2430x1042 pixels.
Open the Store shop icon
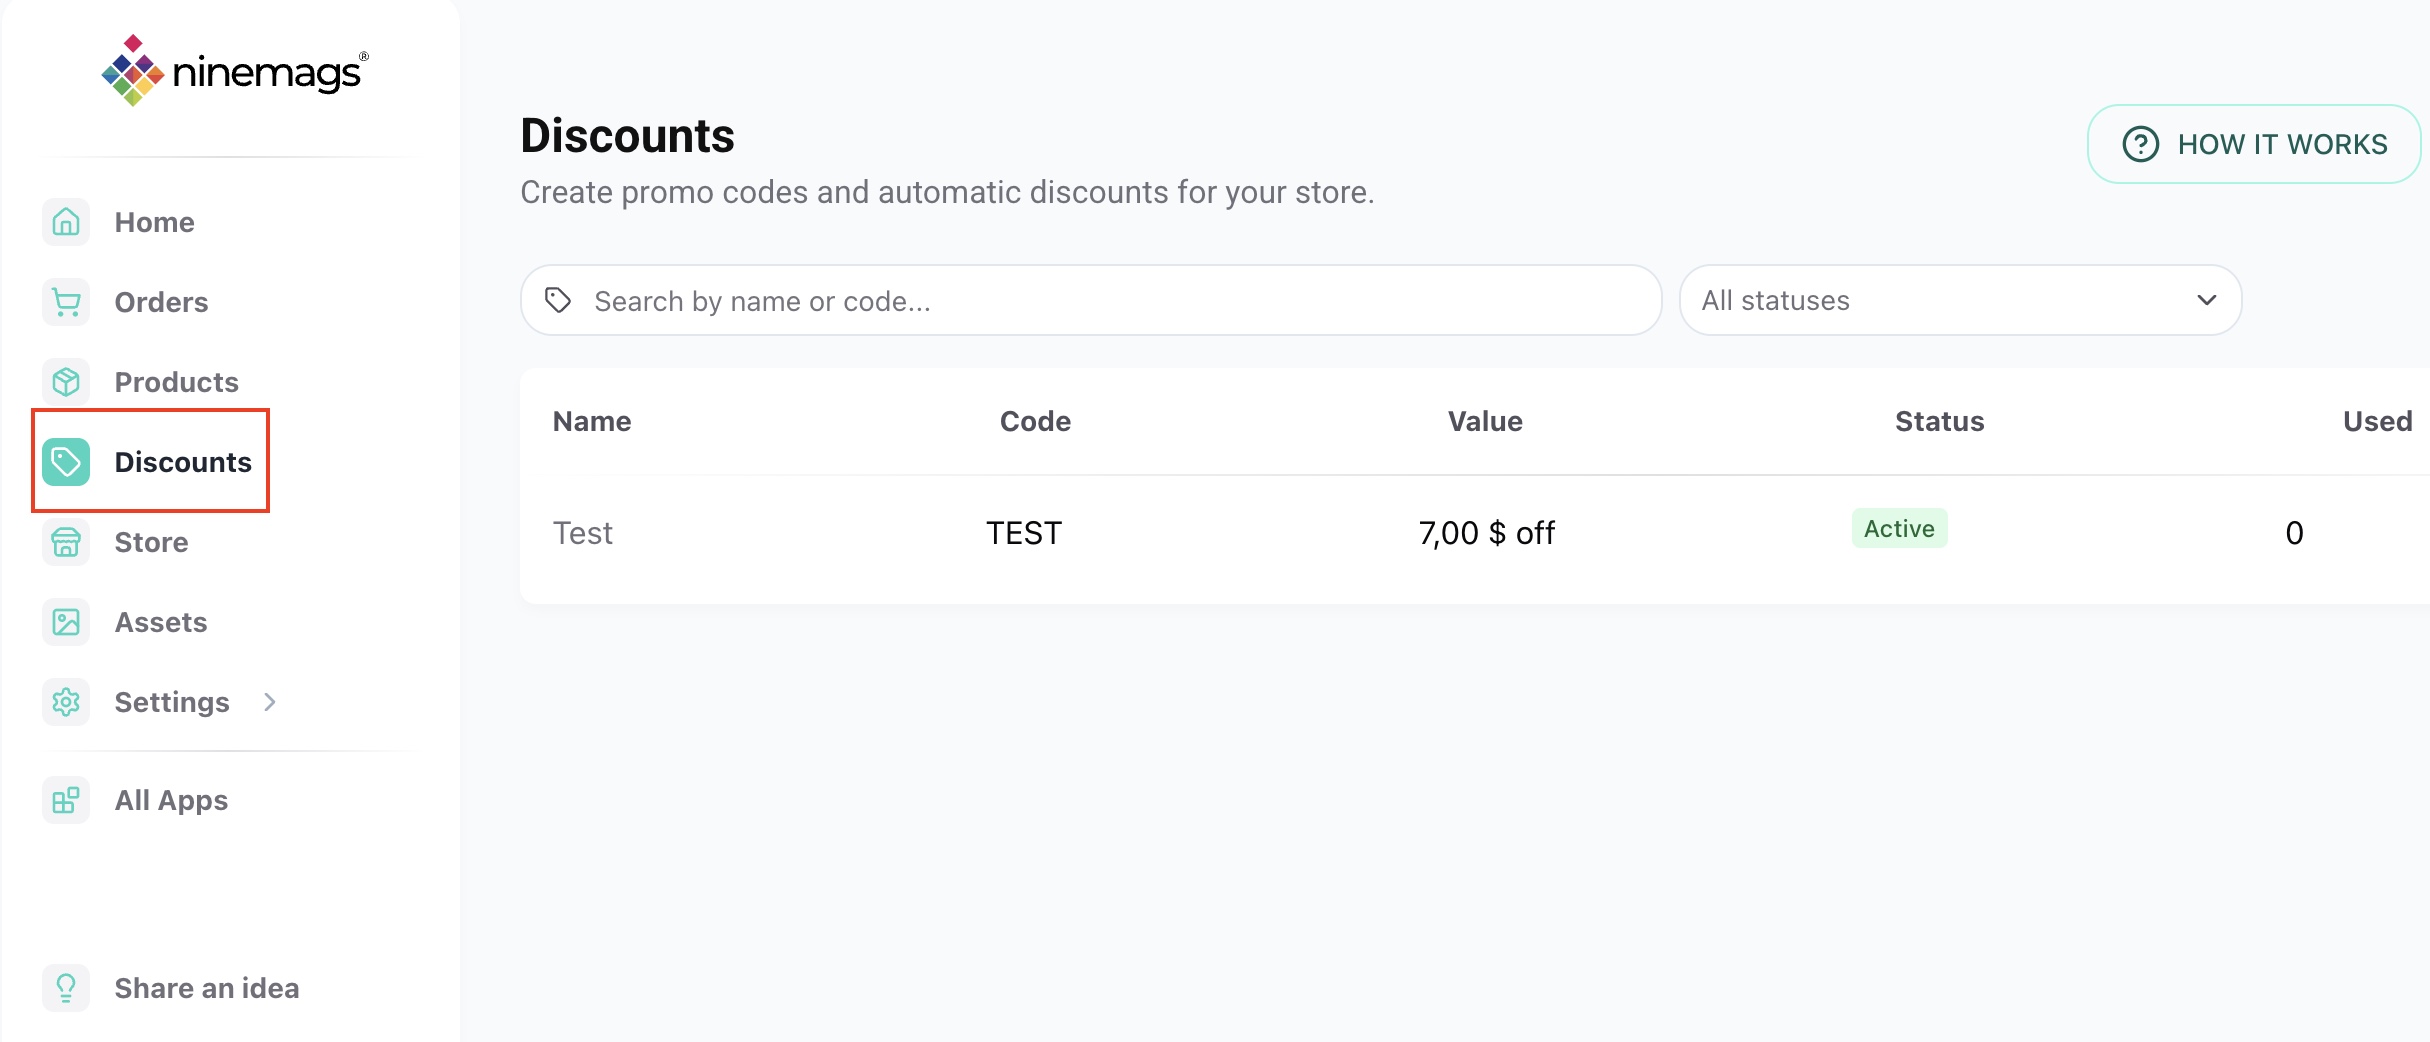(x=66, y=542)
